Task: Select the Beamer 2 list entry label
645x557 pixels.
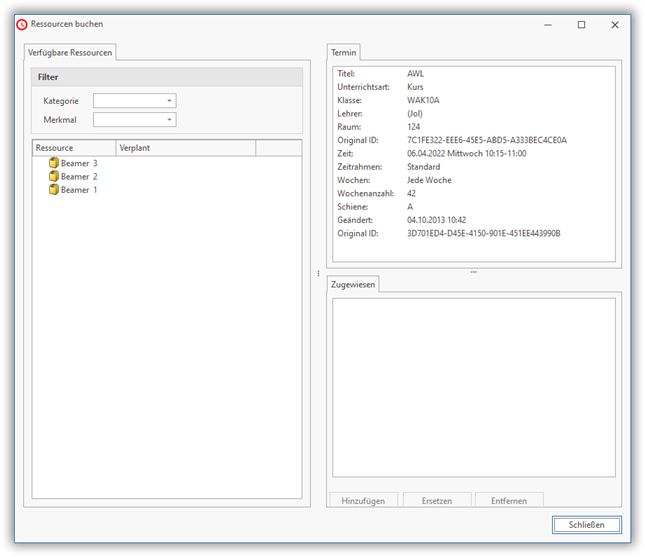Action: pyautogui.click(x=79, y=176)
